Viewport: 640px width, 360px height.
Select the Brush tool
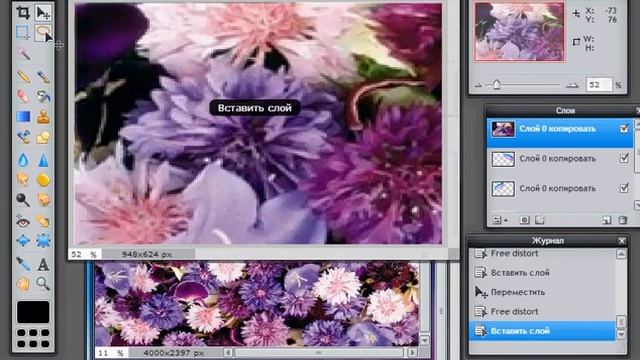[43, 76]
